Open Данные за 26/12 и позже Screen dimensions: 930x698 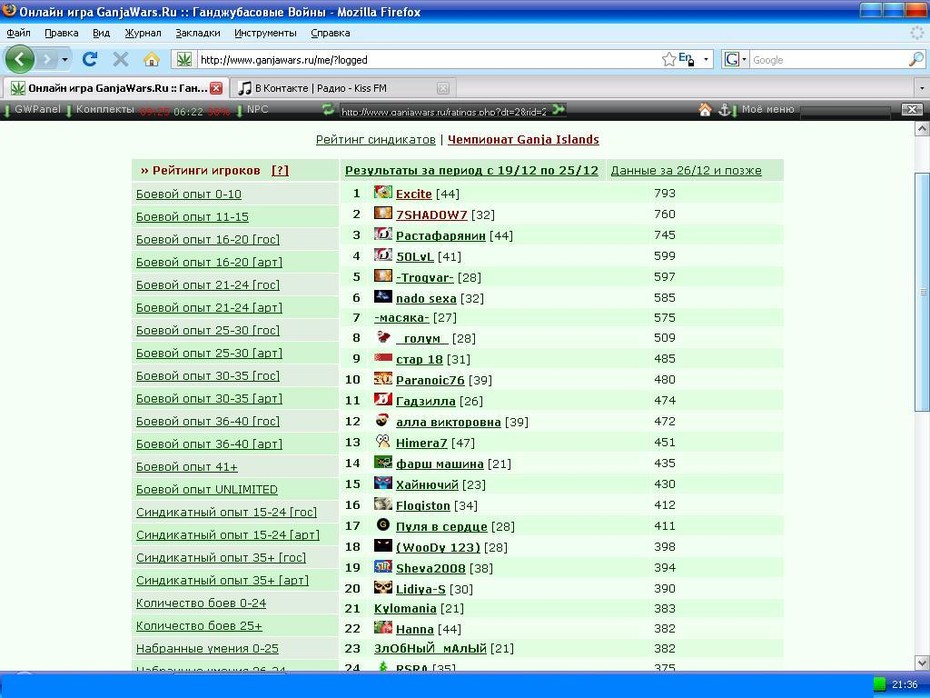(686, 170)
